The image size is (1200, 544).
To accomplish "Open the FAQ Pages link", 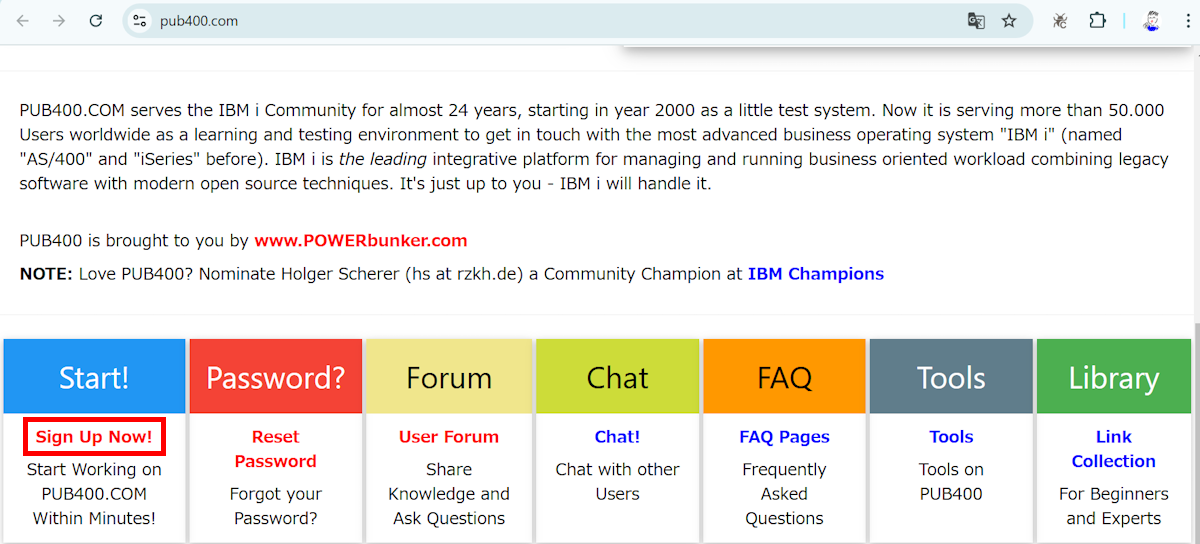I will point(784,437).
